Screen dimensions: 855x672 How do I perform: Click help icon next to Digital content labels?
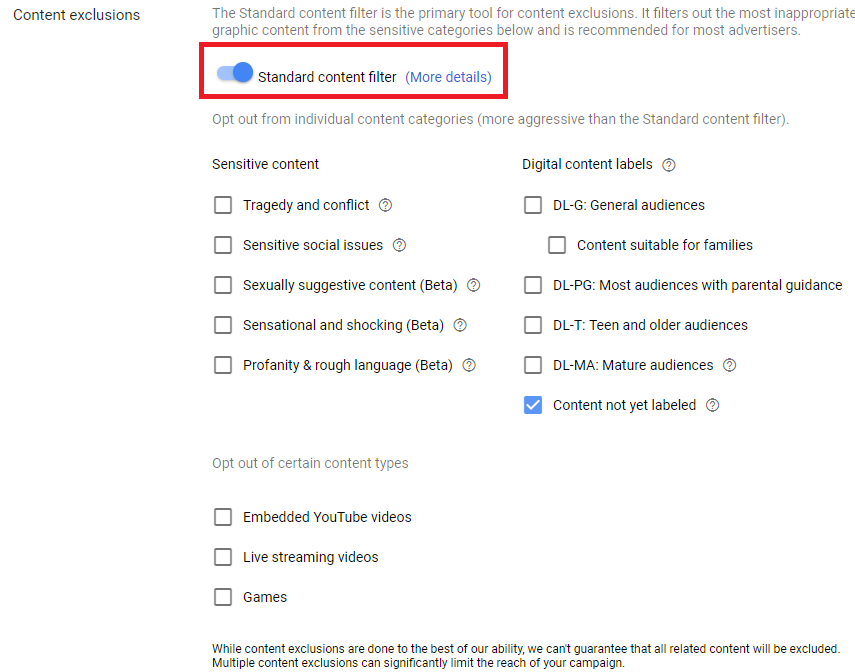[x=669, y=165]
